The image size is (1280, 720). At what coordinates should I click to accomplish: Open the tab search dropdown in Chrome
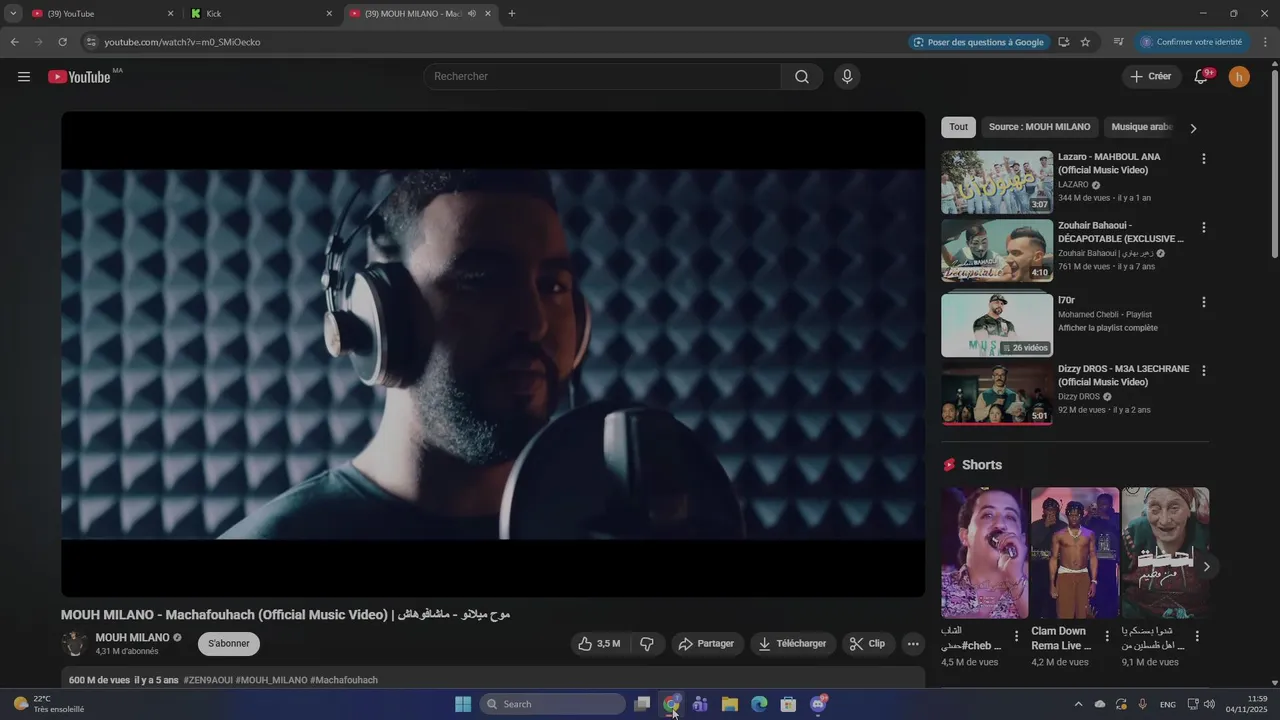(13, 13)
